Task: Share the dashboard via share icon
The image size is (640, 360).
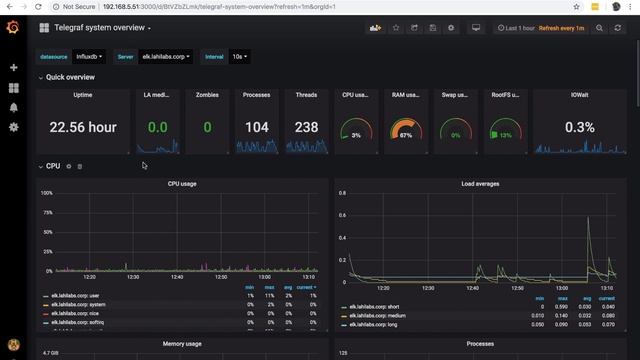Action: click(x=414, y=28)
